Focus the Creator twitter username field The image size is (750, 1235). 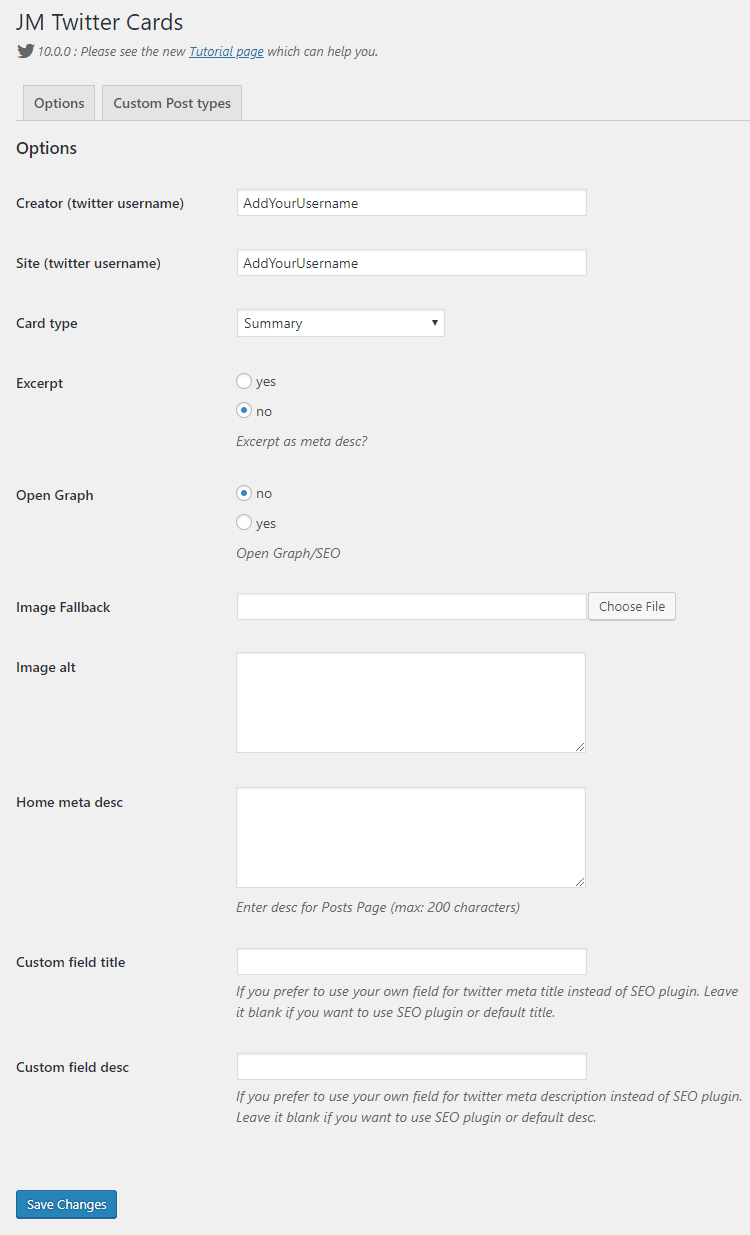click(x=411, y=203)
